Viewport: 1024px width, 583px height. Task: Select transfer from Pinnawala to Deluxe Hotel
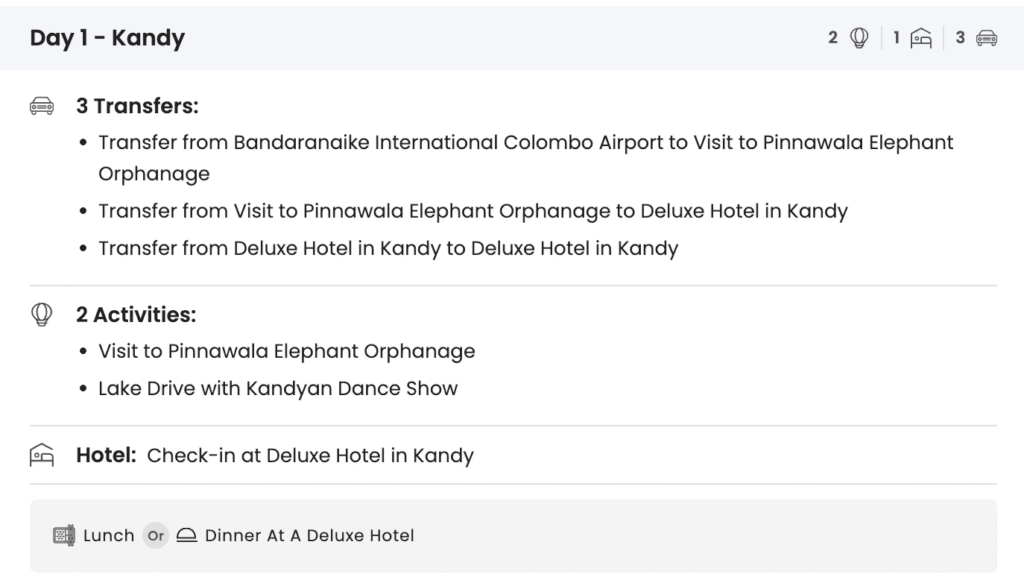[x=472, y=211]
